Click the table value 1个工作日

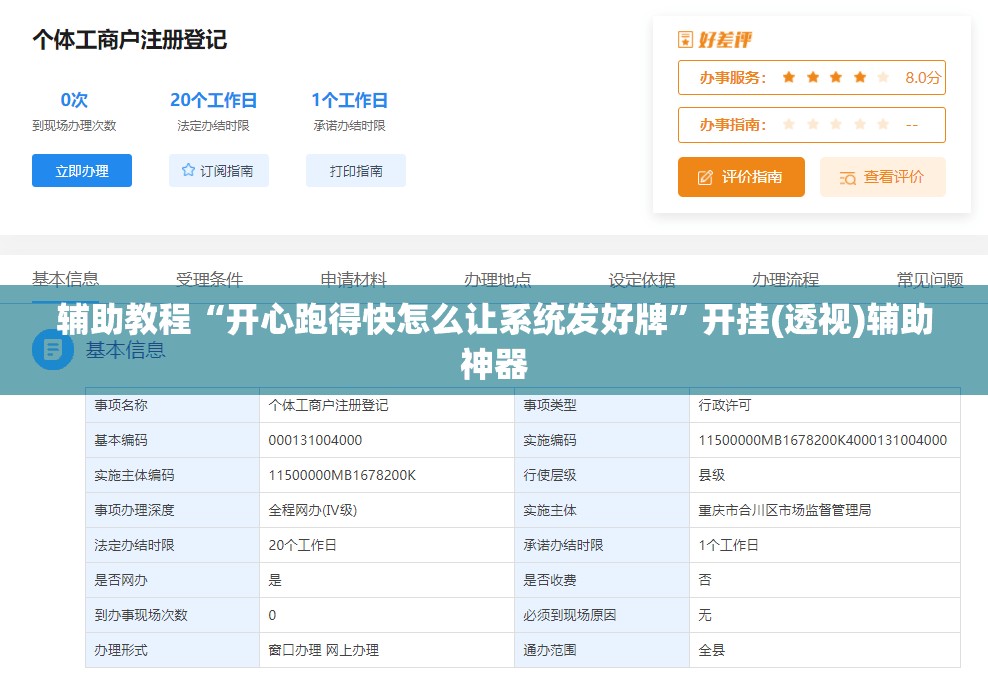click(728, 546)
